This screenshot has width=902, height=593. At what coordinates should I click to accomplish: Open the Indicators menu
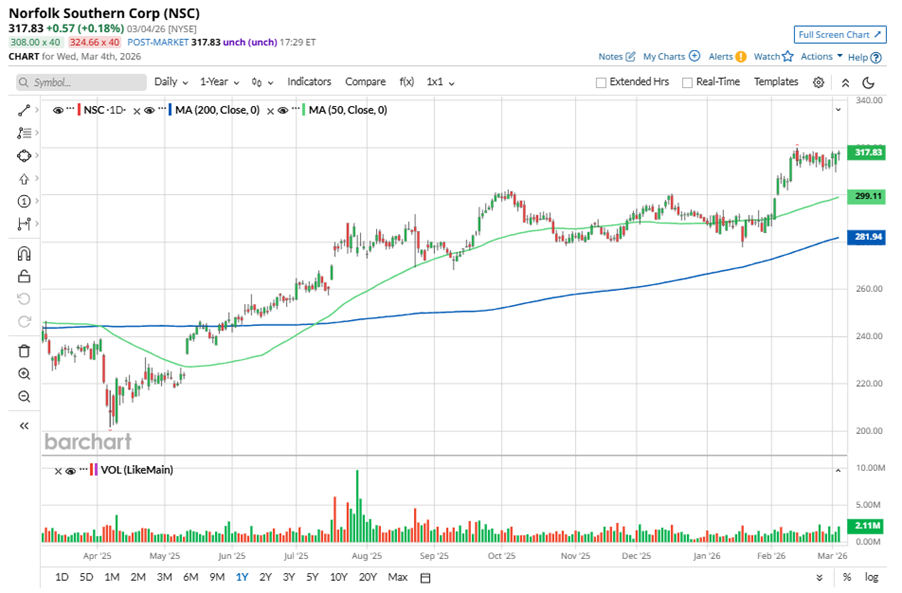[x=309, y=82]
